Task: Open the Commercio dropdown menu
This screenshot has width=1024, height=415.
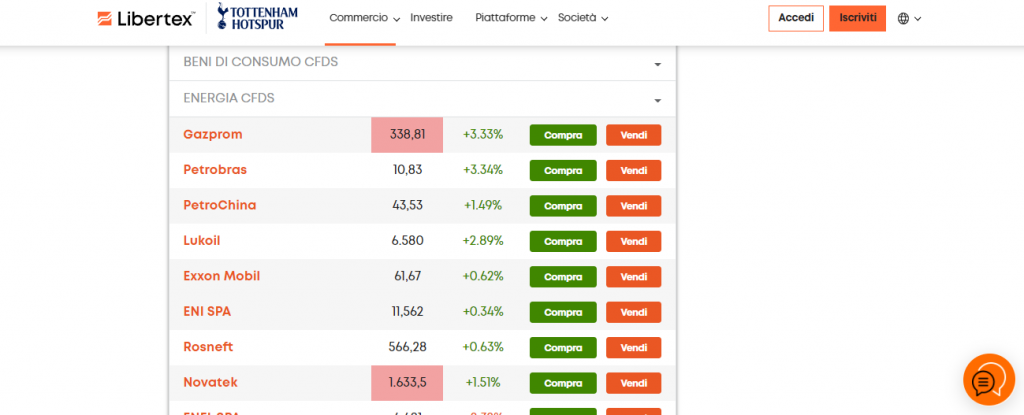Action: tap(364, 18)
